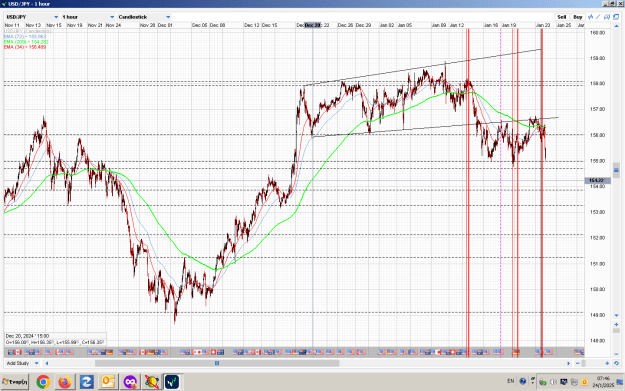The width and height of the screenshot is (625, 391).
Task: Click the 154.22 current price label
Action: coord(597,181)
